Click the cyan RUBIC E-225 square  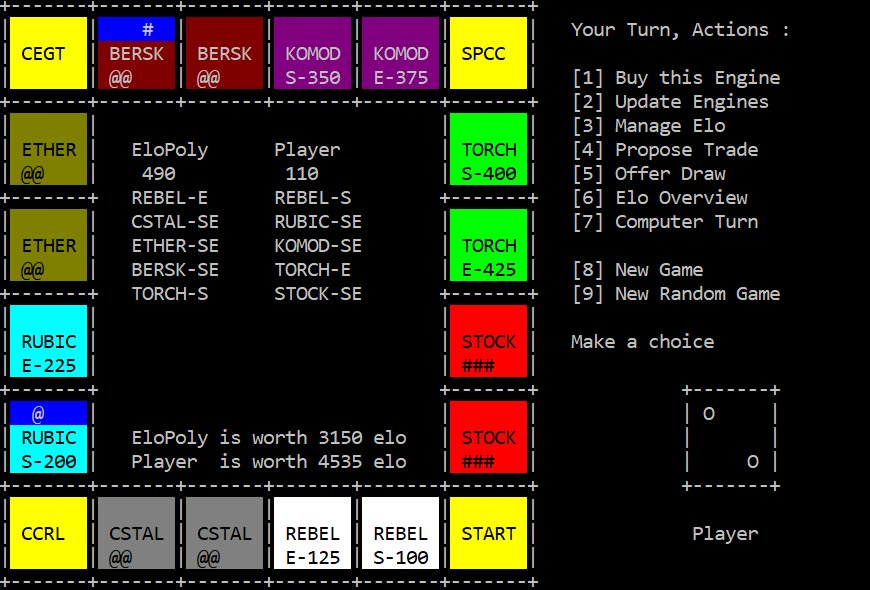click(48, 341)
